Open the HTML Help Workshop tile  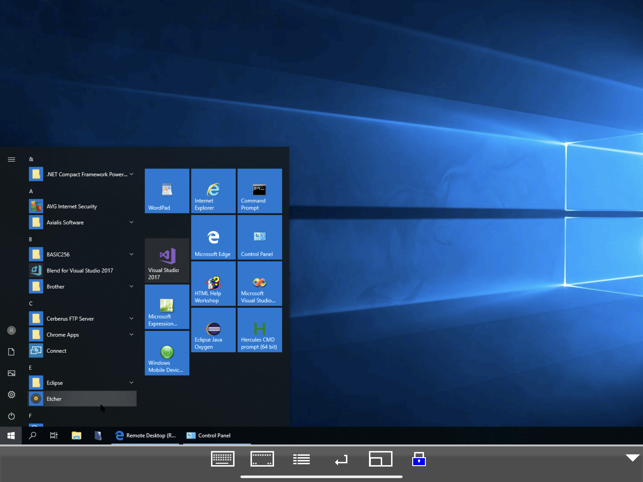[x=213, y=283]
